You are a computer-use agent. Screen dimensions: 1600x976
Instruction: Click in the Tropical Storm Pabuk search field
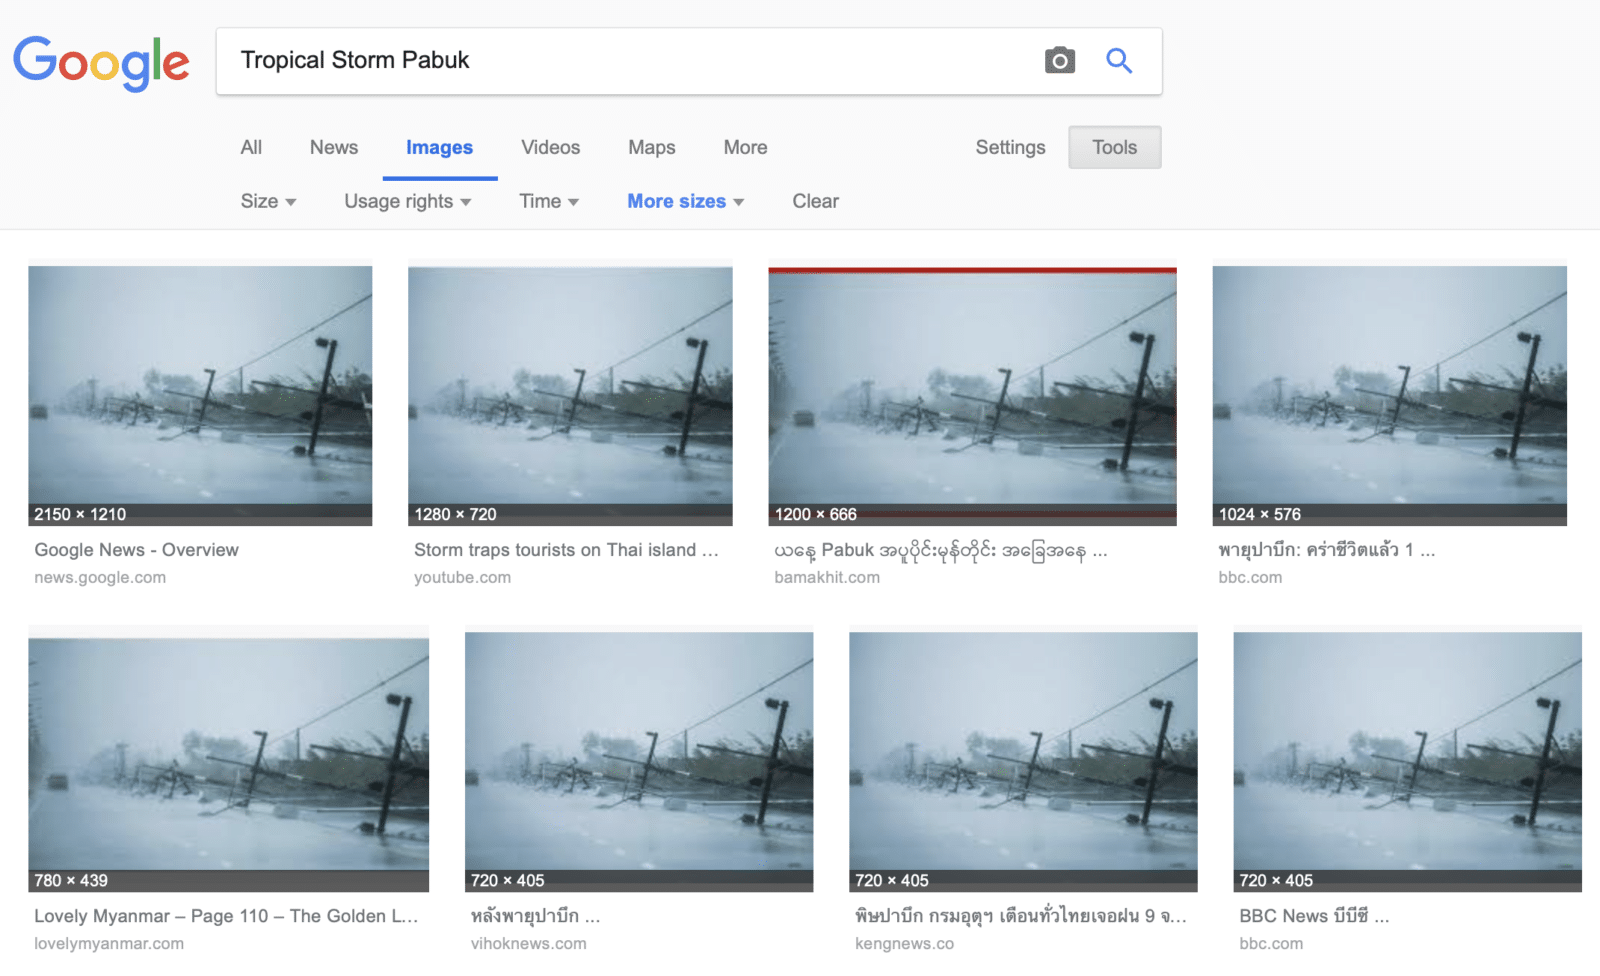[x=630, y=61]
